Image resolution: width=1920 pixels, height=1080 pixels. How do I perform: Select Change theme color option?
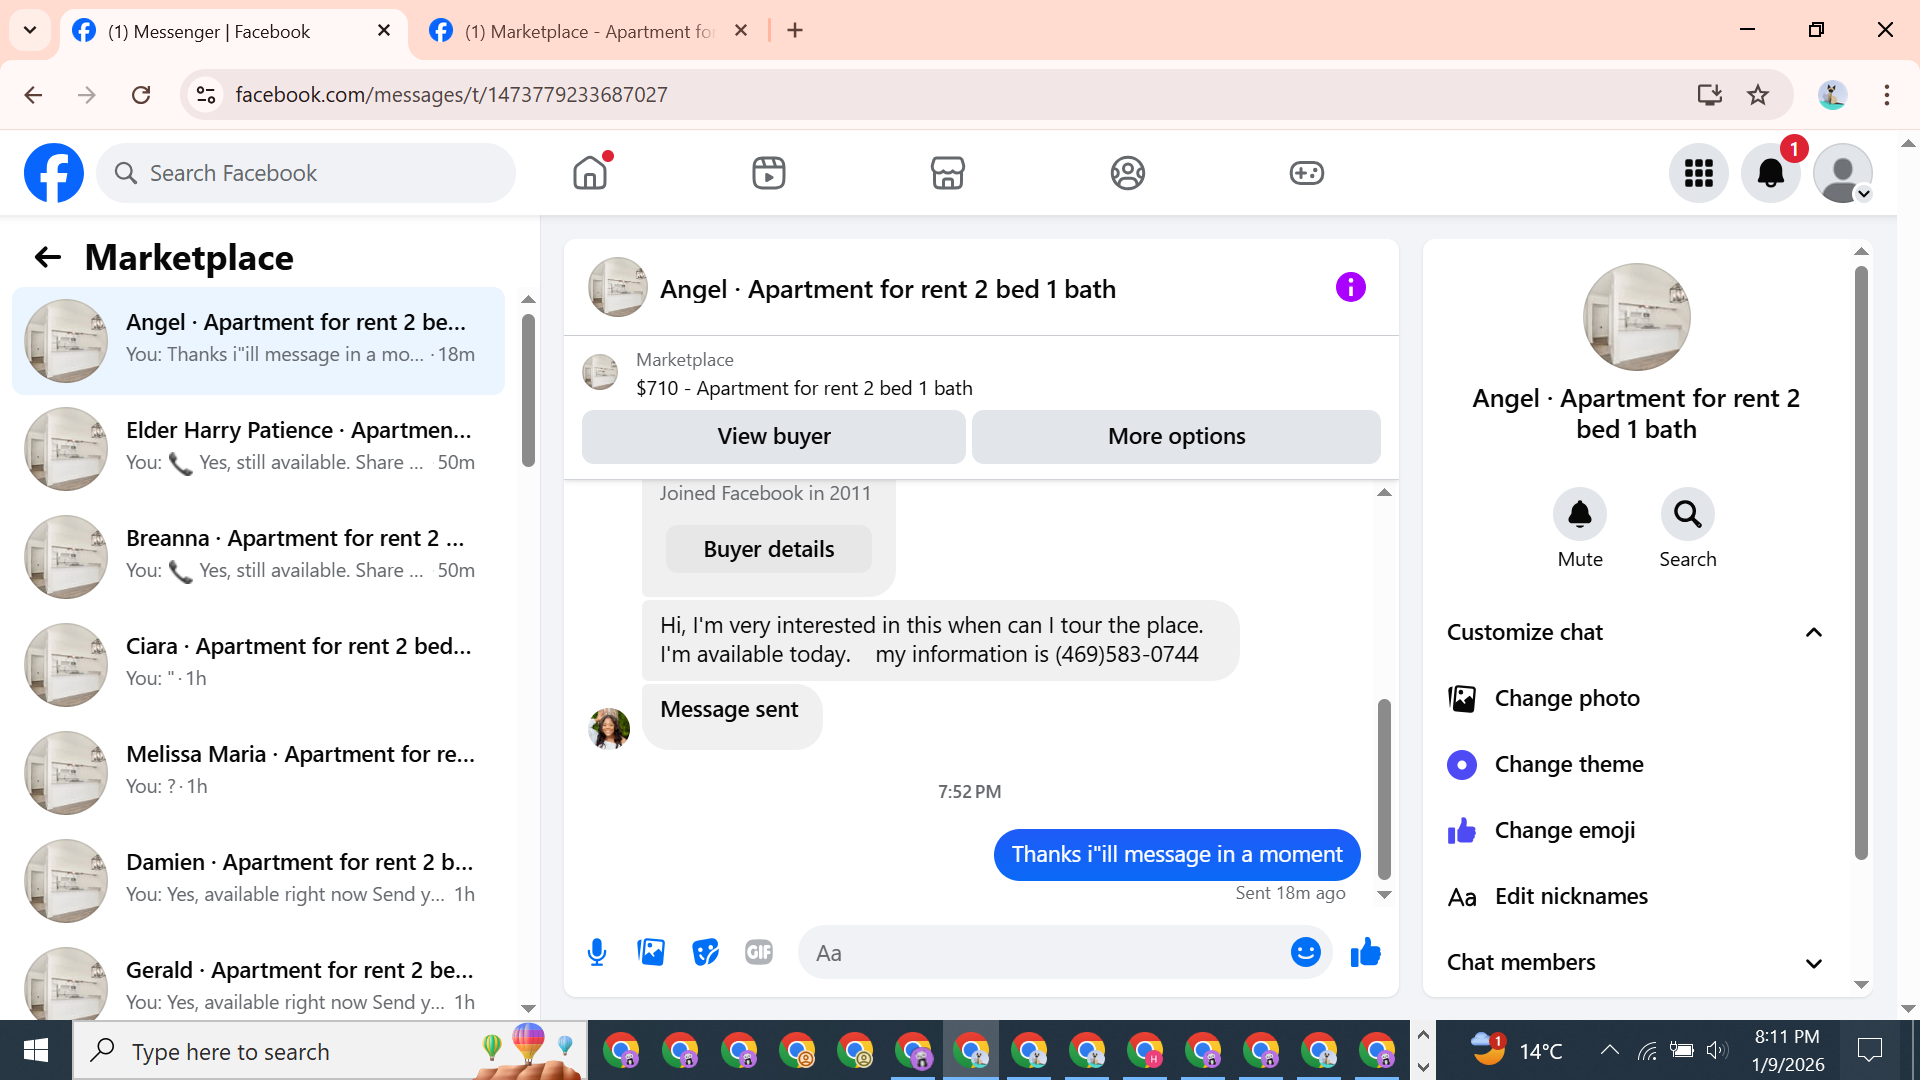(1568, 764)
